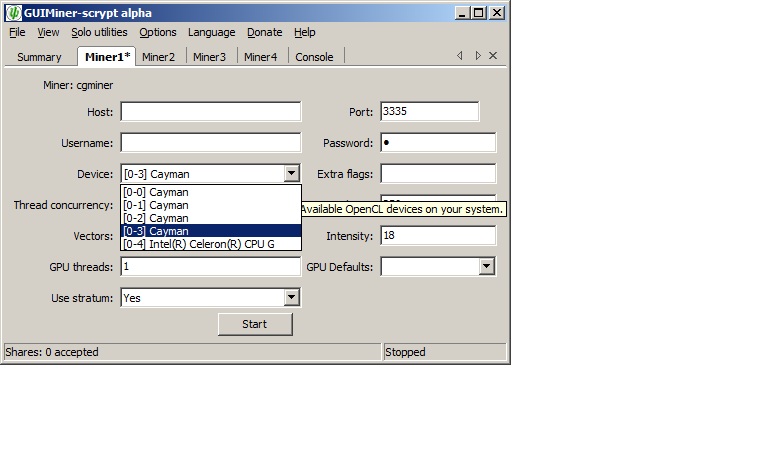Open the Help menu
Screen dimensions: 768x460
point(305,32)
